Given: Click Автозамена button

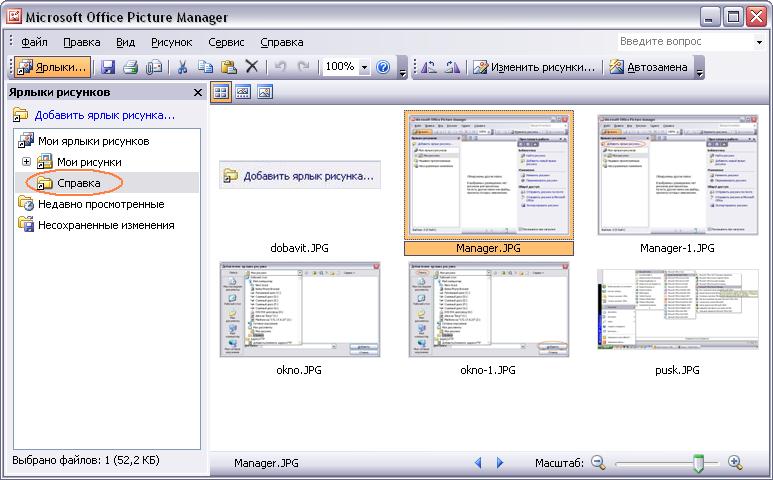Looking at the screenshot, I should point(648,67).
